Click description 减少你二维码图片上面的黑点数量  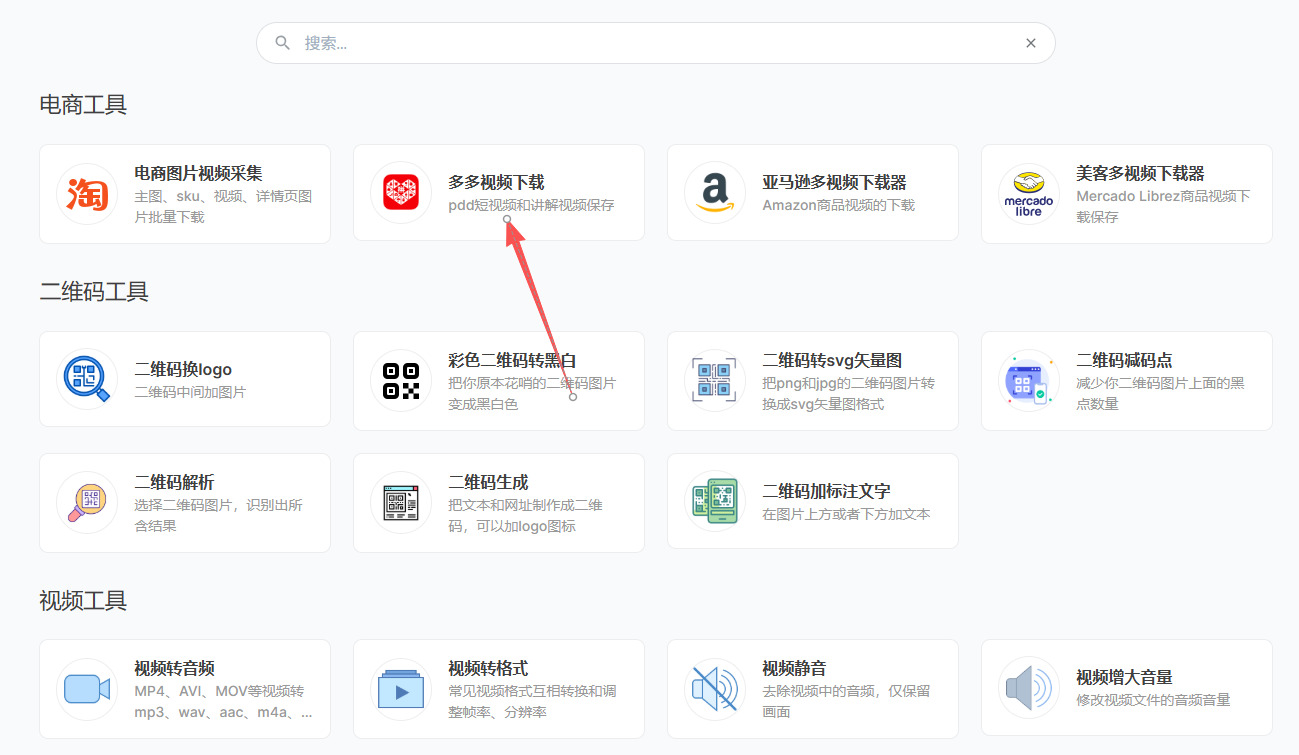1160,393
